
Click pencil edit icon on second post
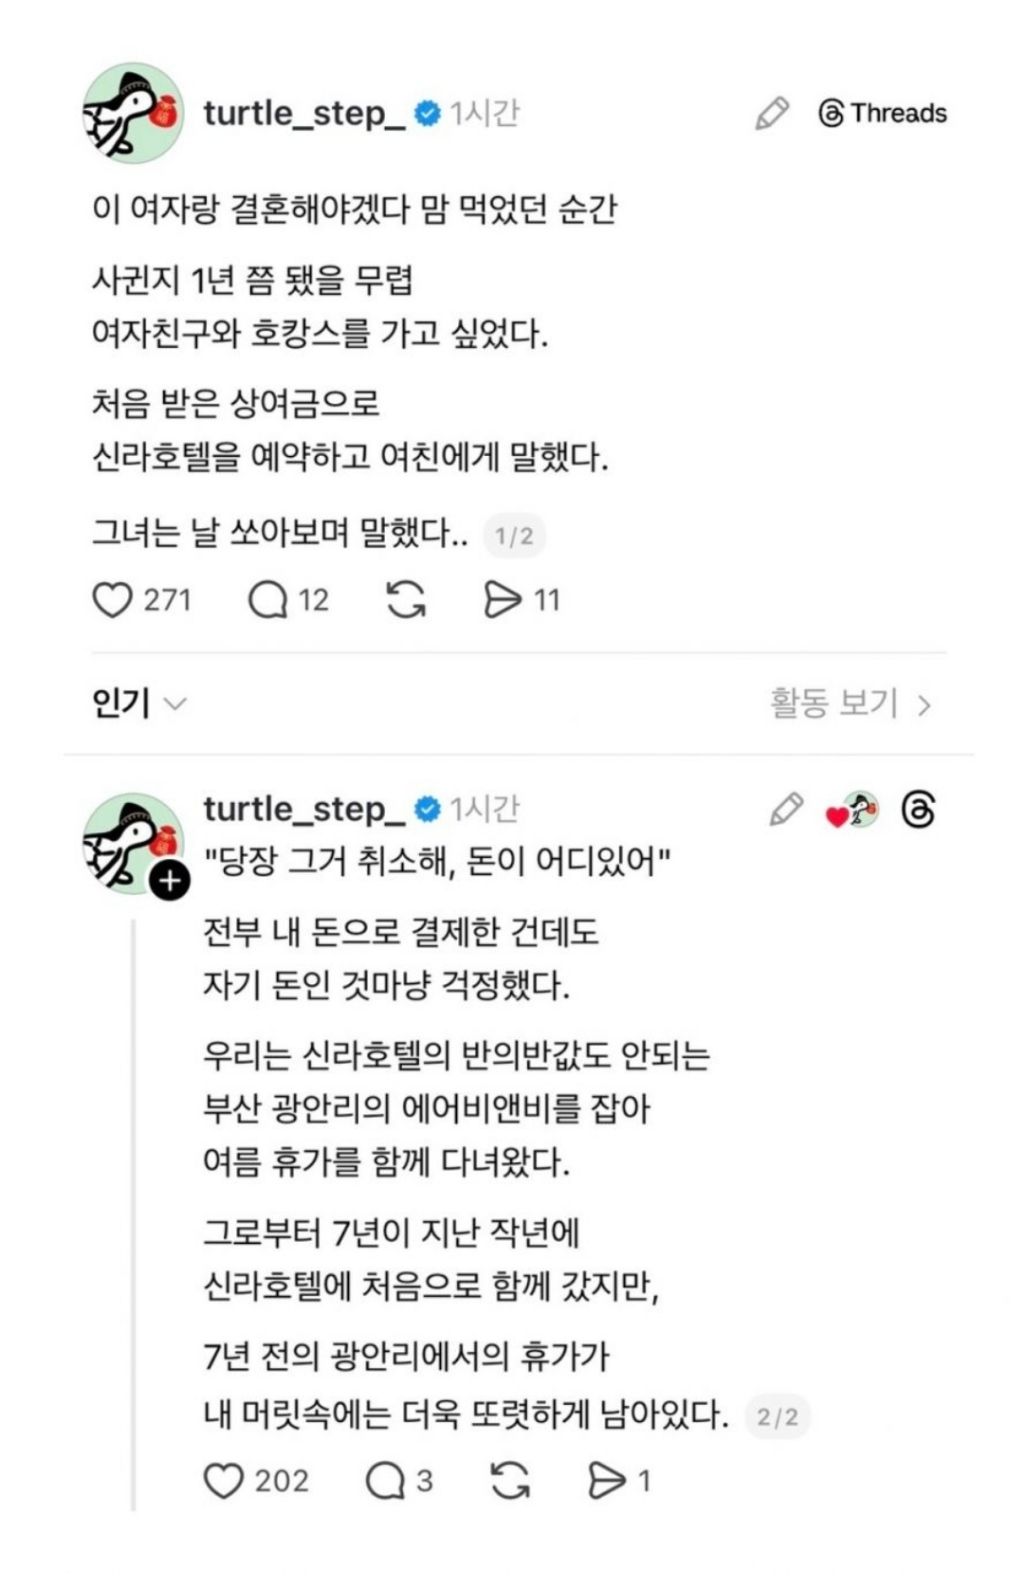click(786, 809)
